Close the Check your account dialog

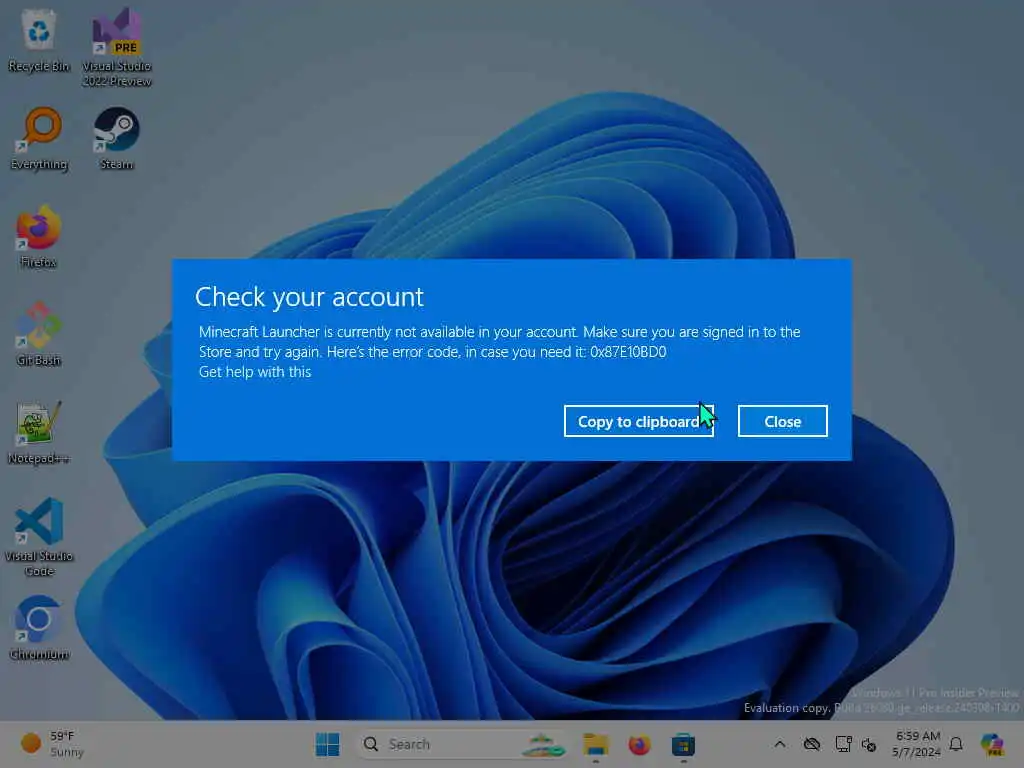click(782, 421)
